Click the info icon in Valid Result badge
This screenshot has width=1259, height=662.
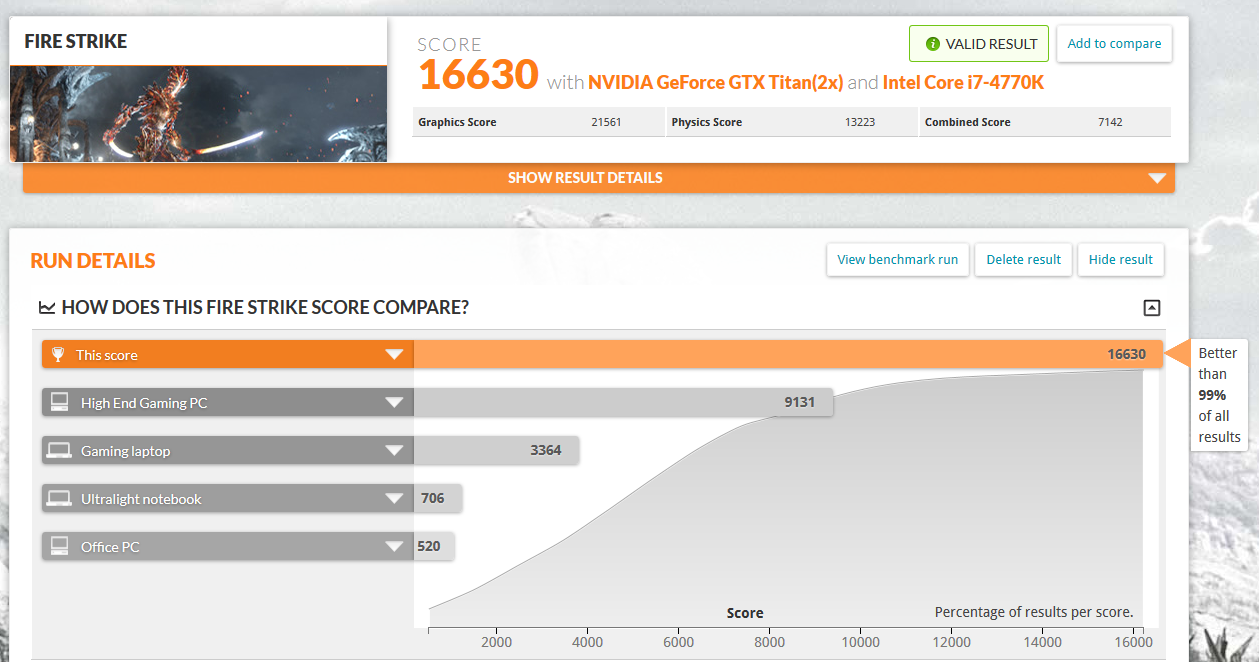pos(932,44)
